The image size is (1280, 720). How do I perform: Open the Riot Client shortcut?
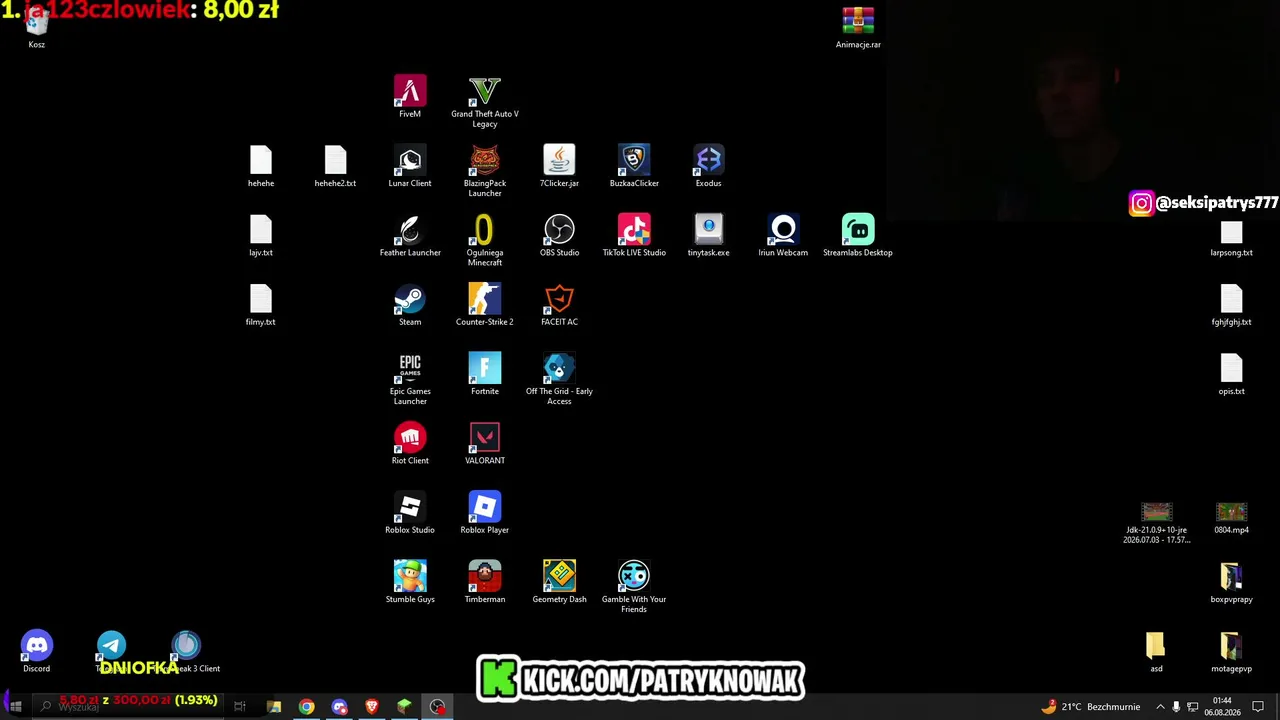click(x=410, y=443)
